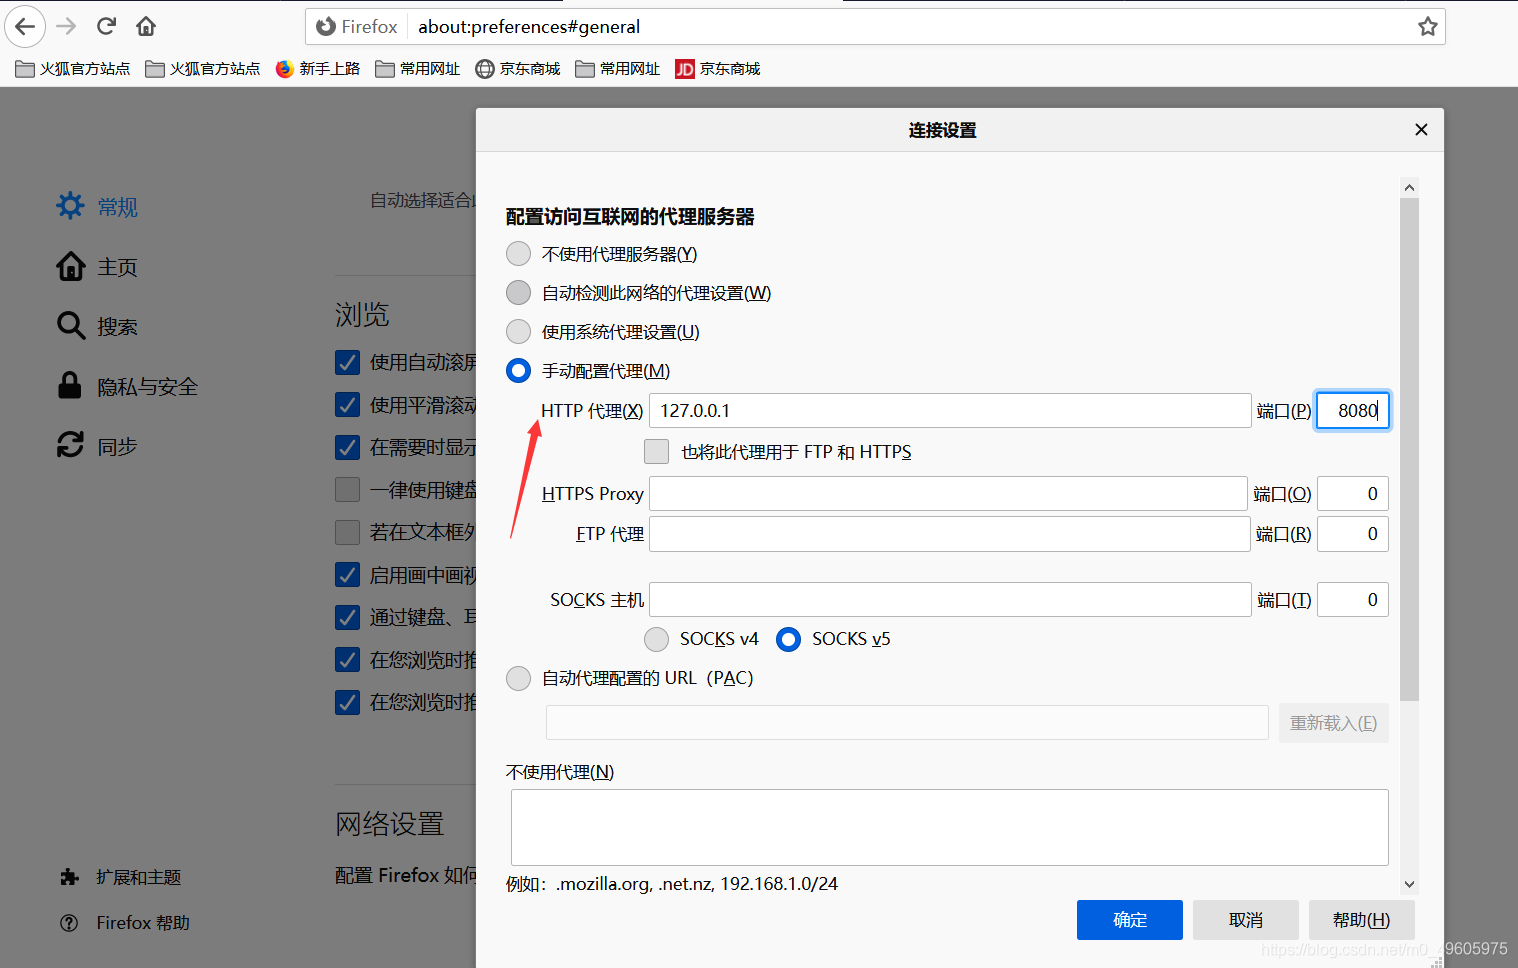Confirm settings with 确定 button
1518x968 pixels.
[1130, 920]
